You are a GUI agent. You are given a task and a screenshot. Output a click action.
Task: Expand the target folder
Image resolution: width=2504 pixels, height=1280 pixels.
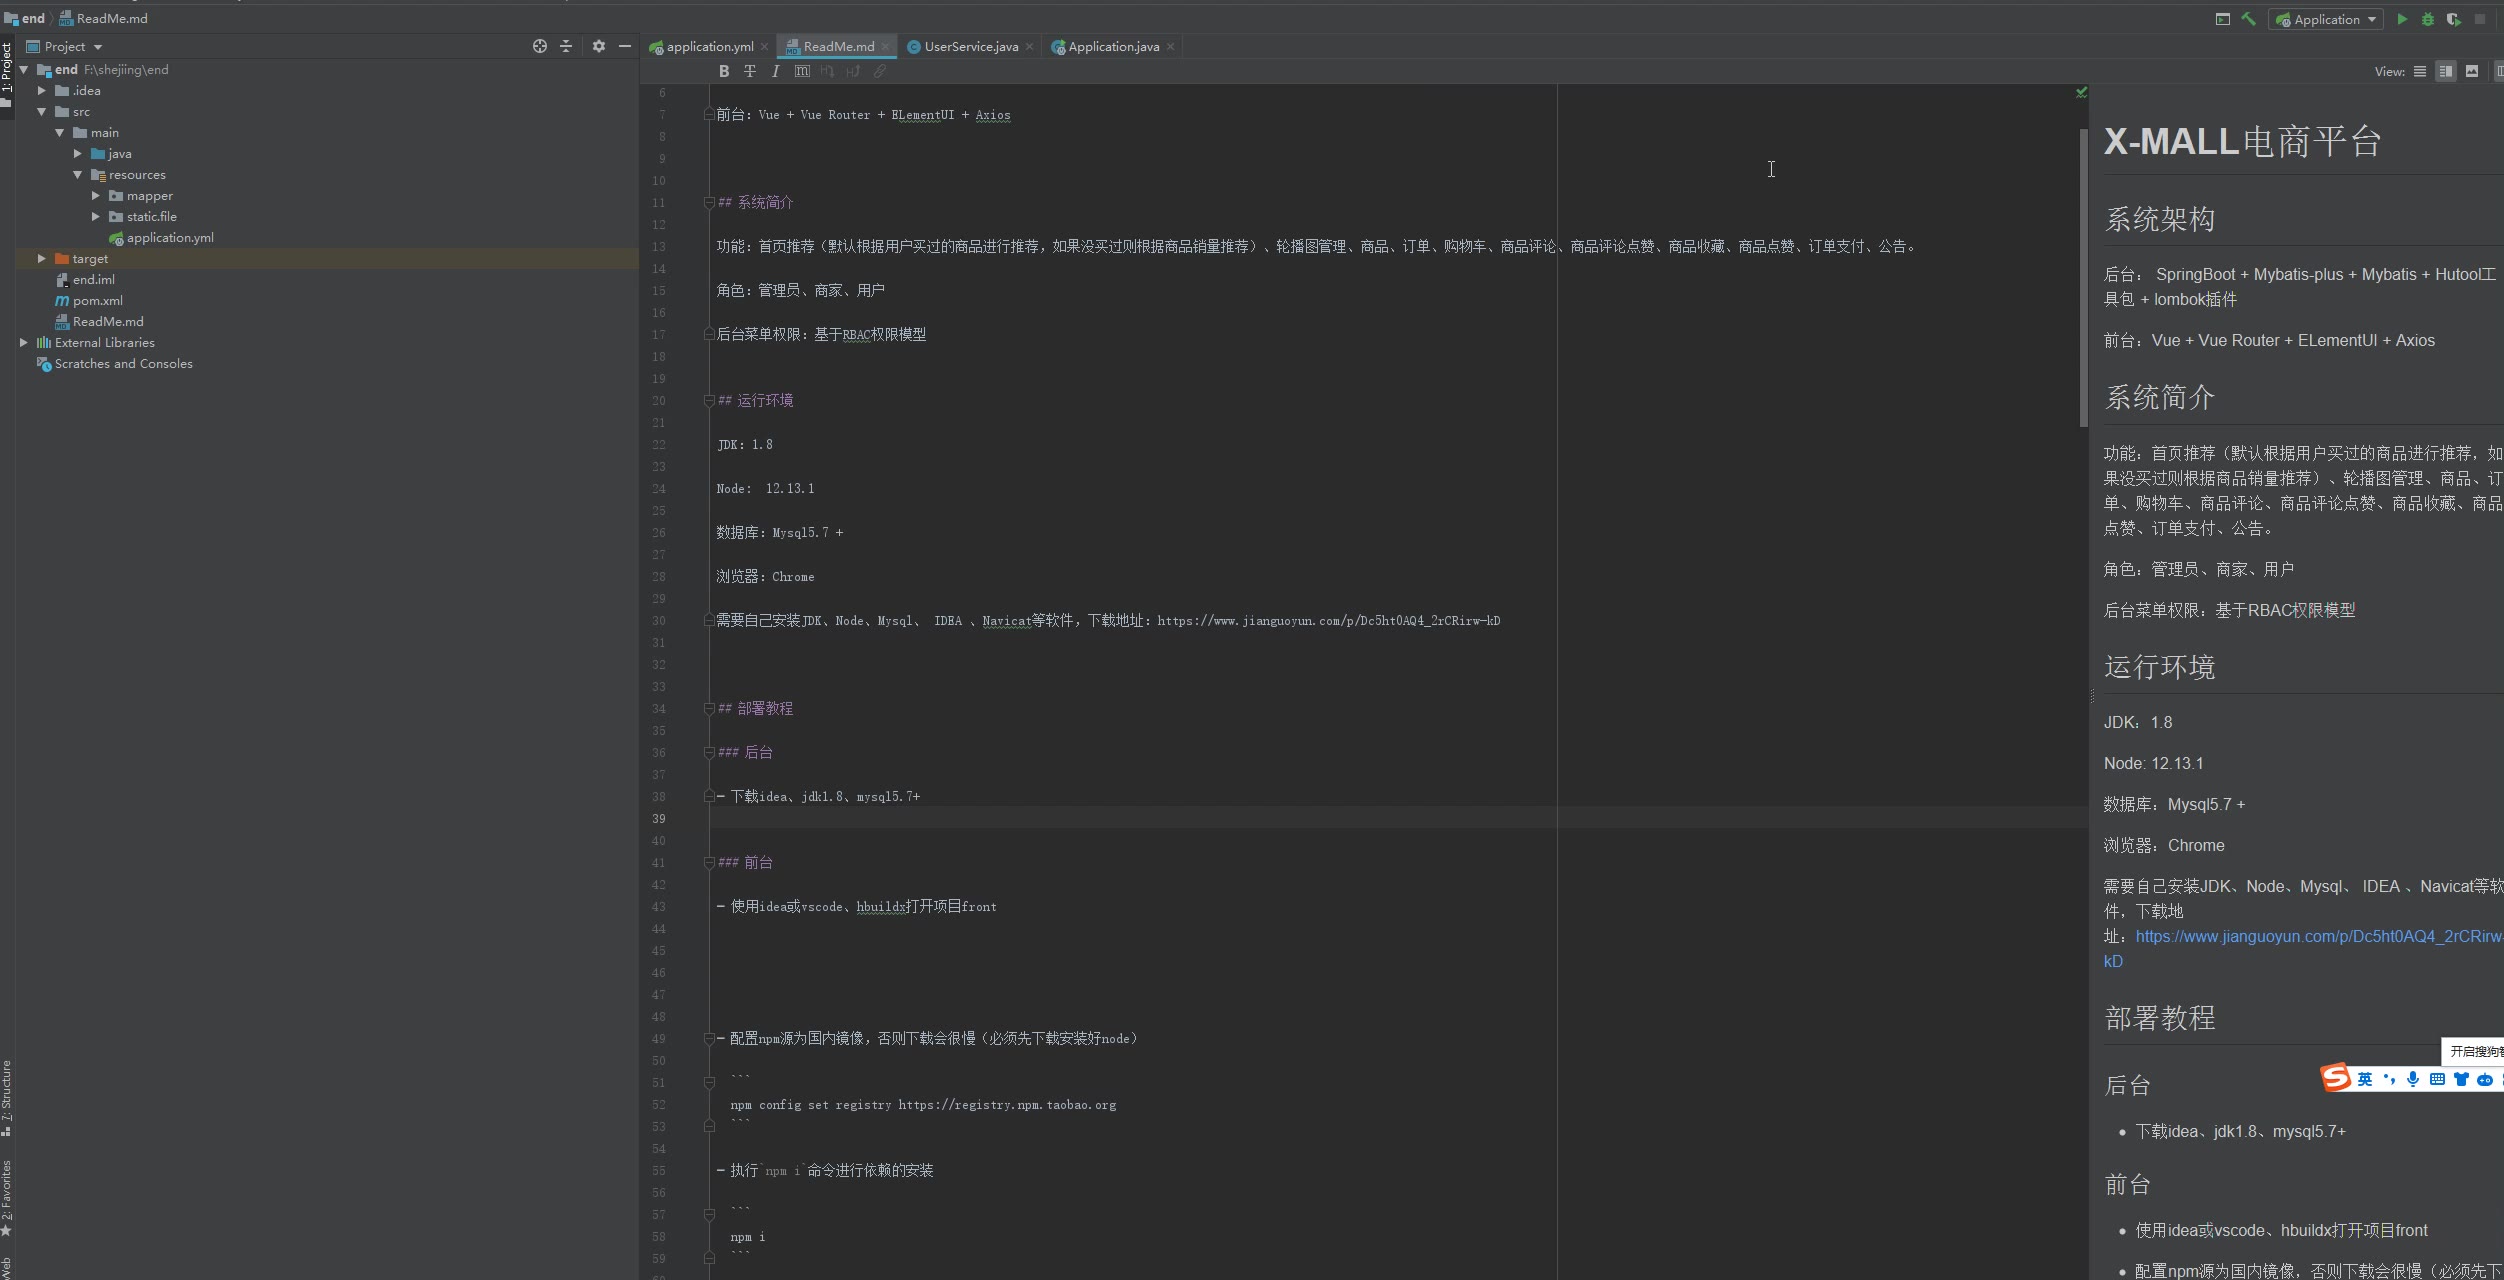pyautogui.click(x=42, y=258)
